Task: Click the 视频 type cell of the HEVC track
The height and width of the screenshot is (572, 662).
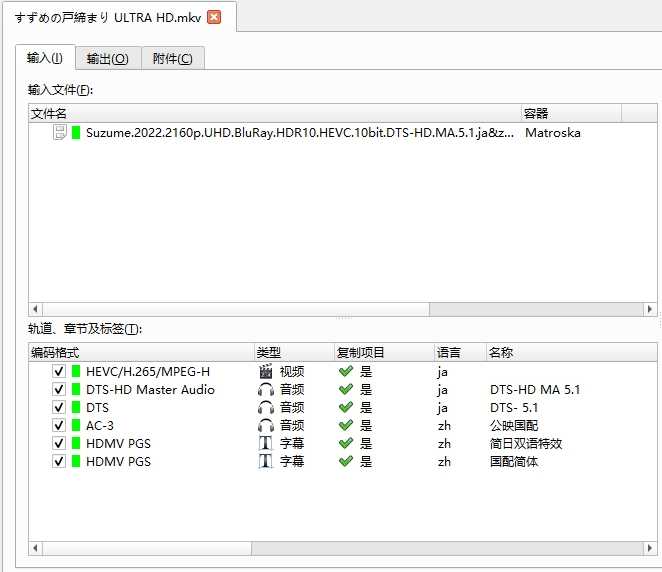Action: click(x=292, y=371)
